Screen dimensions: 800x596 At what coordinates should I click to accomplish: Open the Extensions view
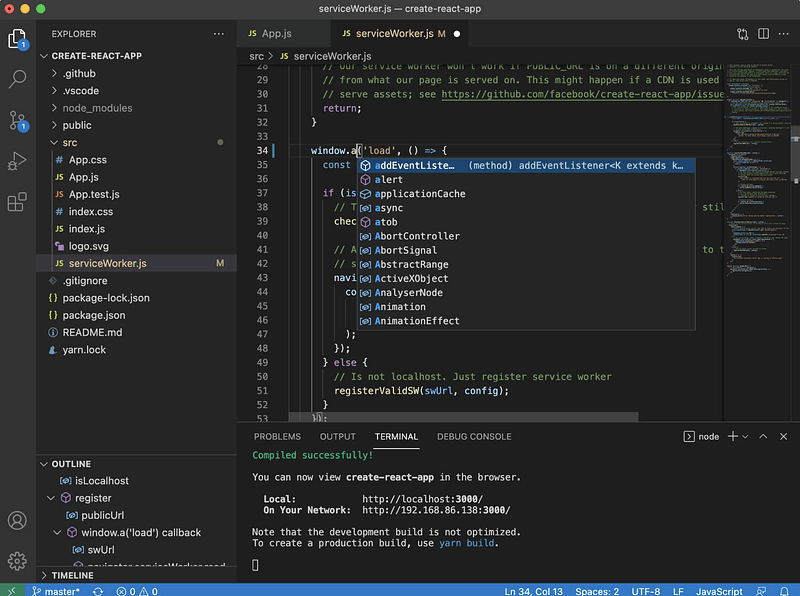(x=17, y=202)
